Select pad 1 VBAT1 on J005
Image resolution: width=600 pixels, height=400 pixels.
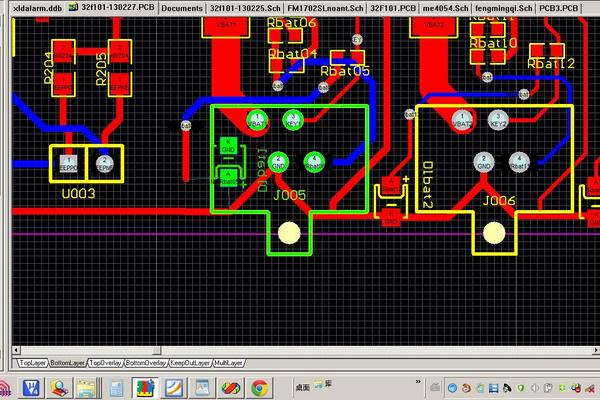click(x=257, y=120)
